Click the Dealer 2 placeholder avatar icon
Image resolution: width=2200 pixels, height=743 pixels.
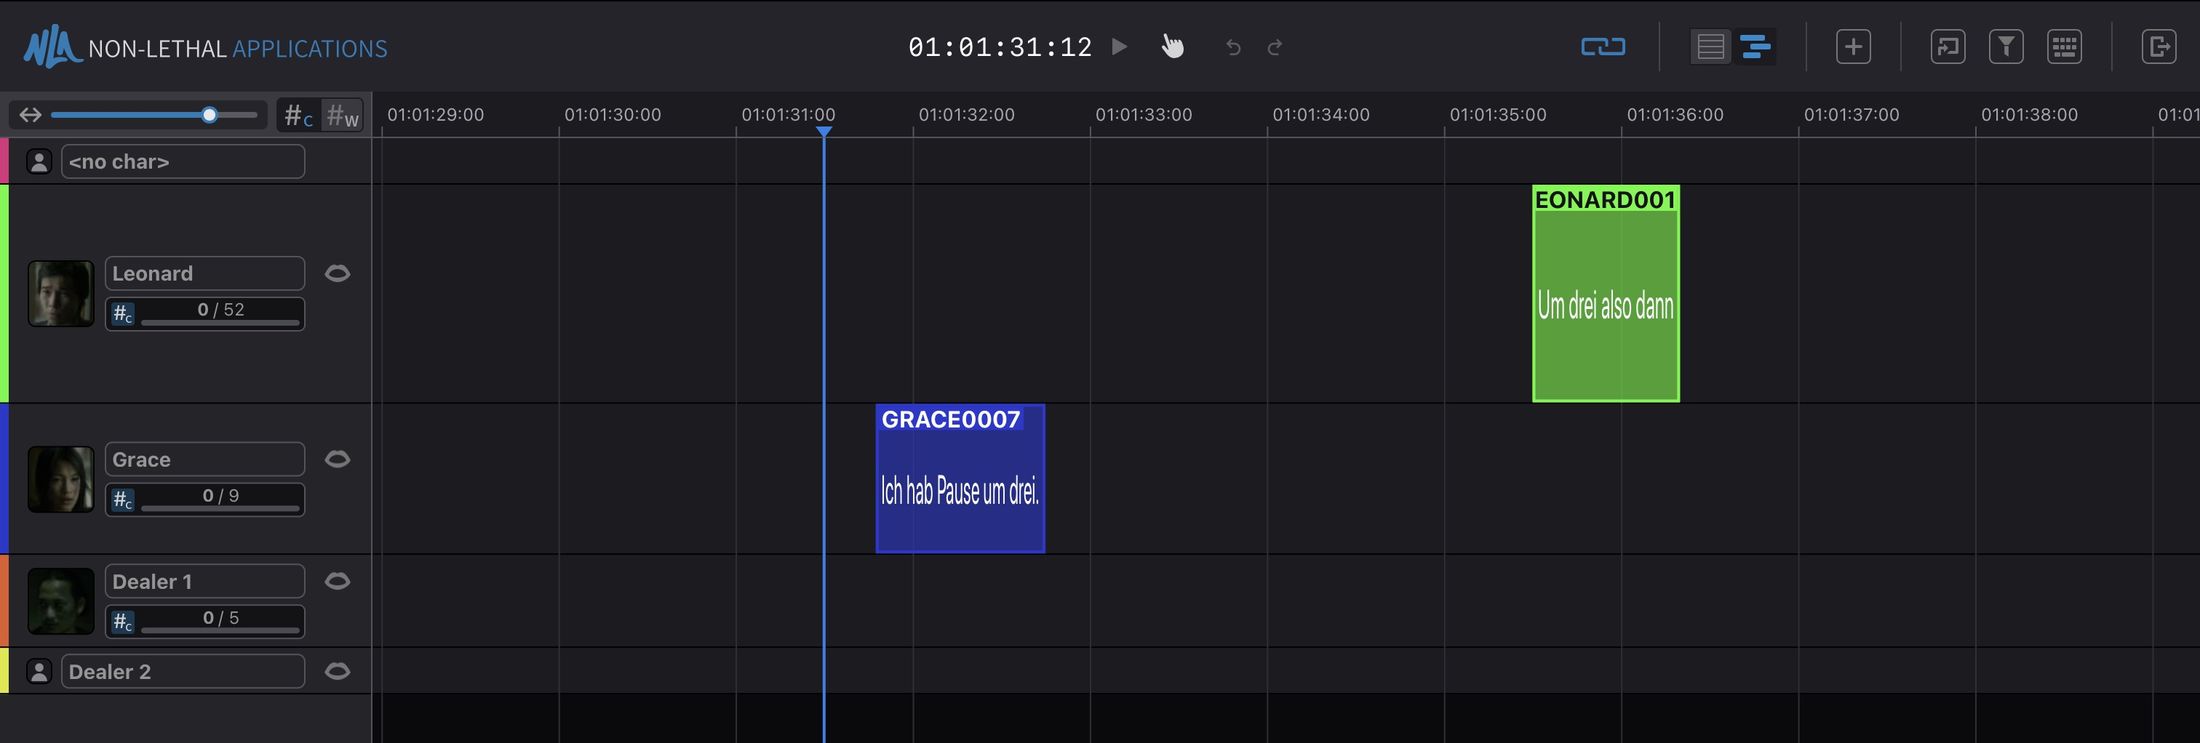click(x=39, y=671)
